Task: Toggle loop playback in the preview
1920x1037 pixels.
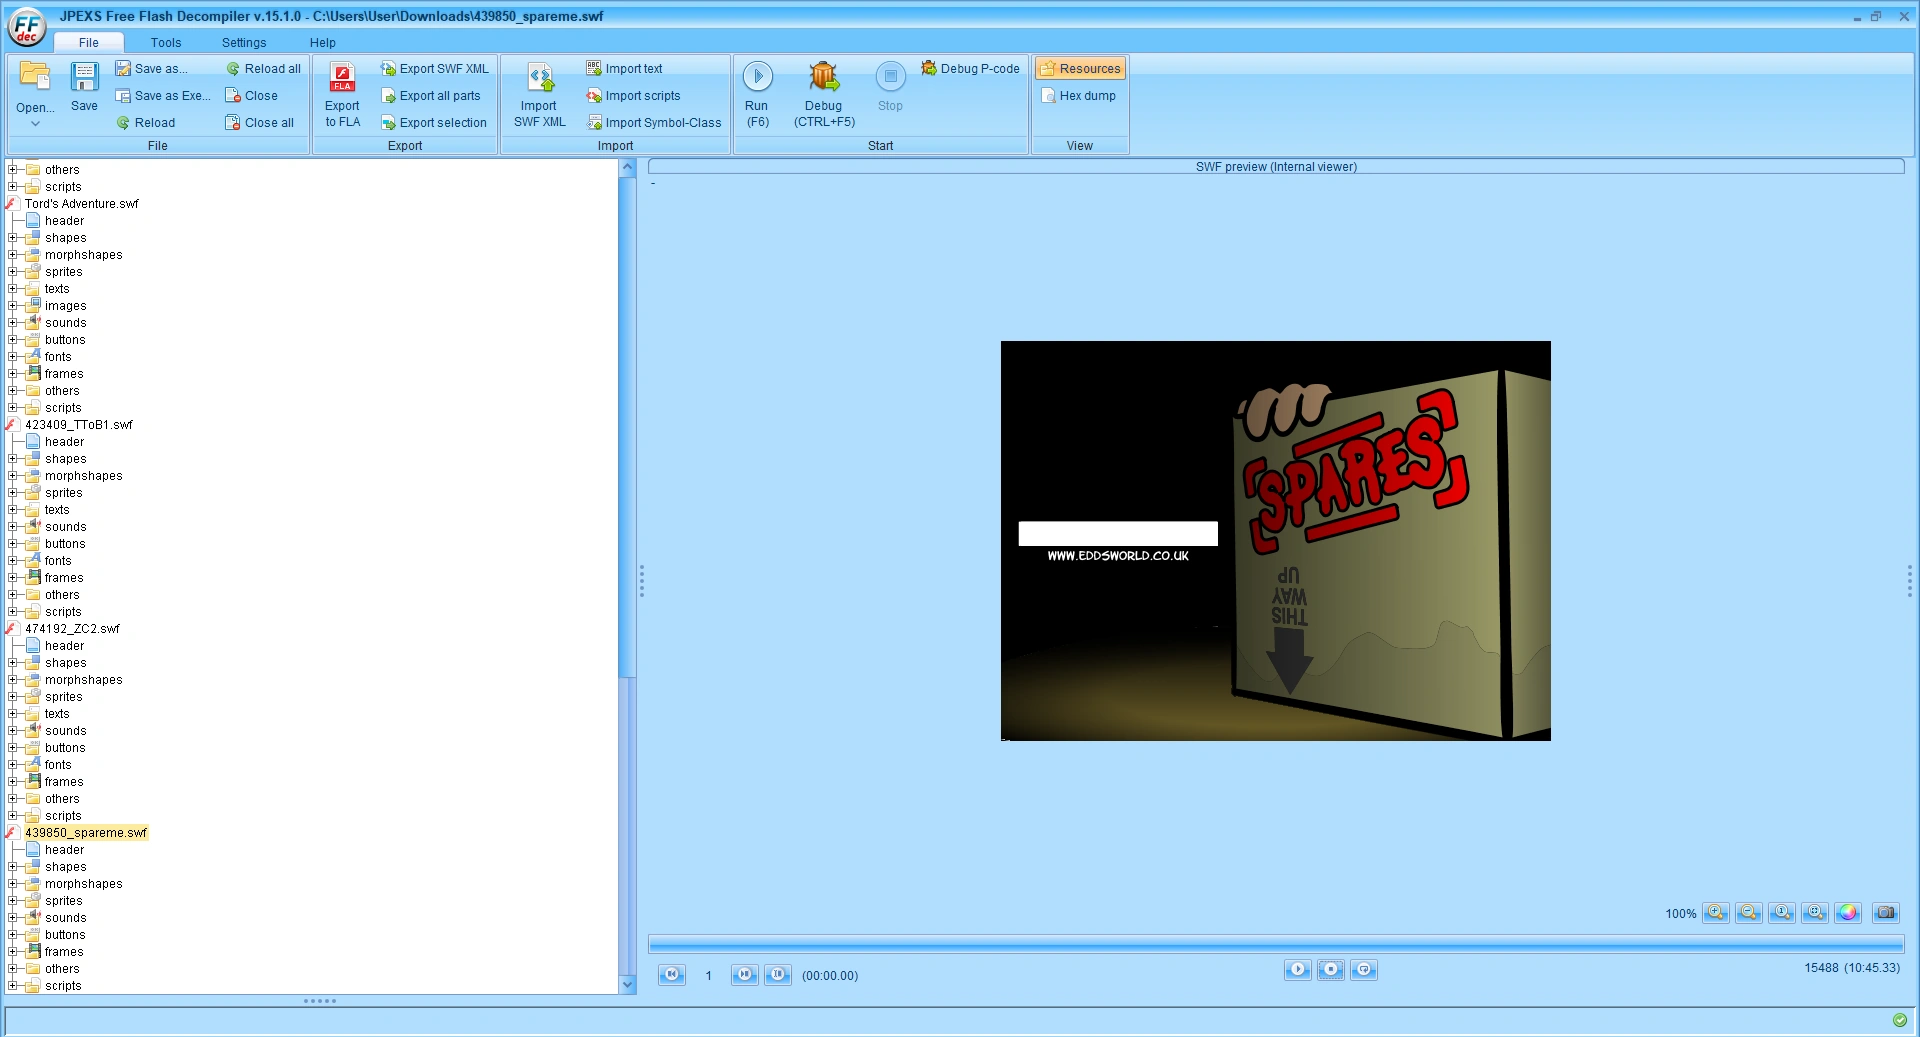Action: pos(1363,969)
